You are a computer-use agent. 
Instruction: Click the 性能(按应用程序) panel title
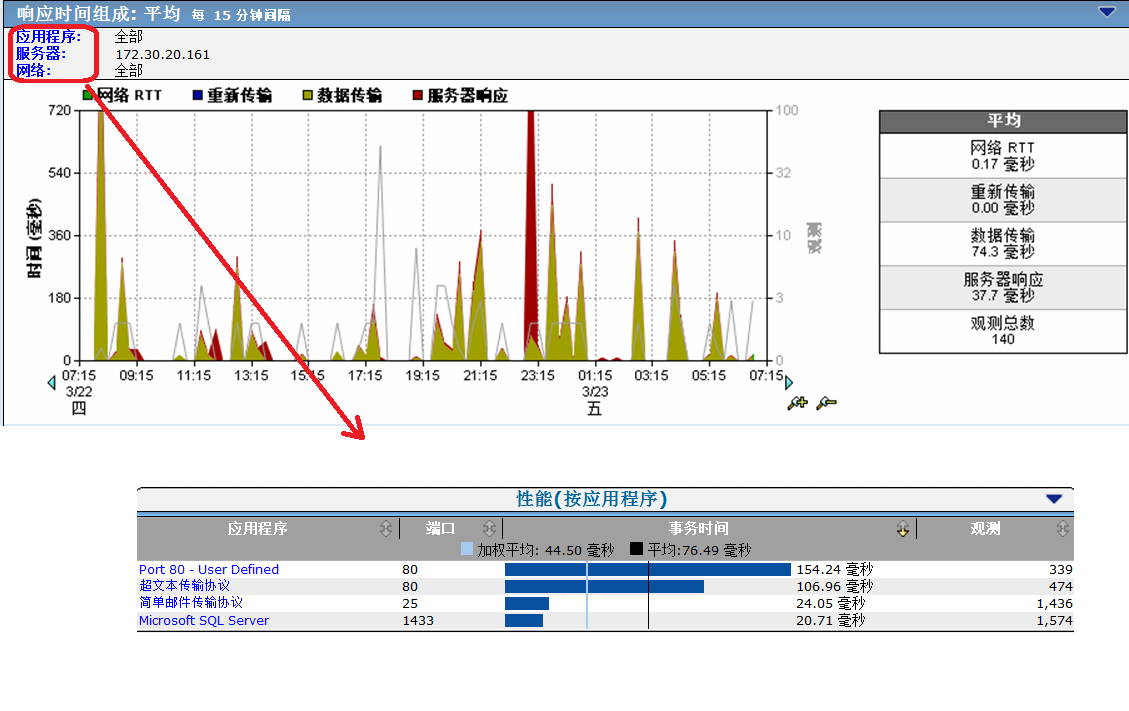pos(592,498)
